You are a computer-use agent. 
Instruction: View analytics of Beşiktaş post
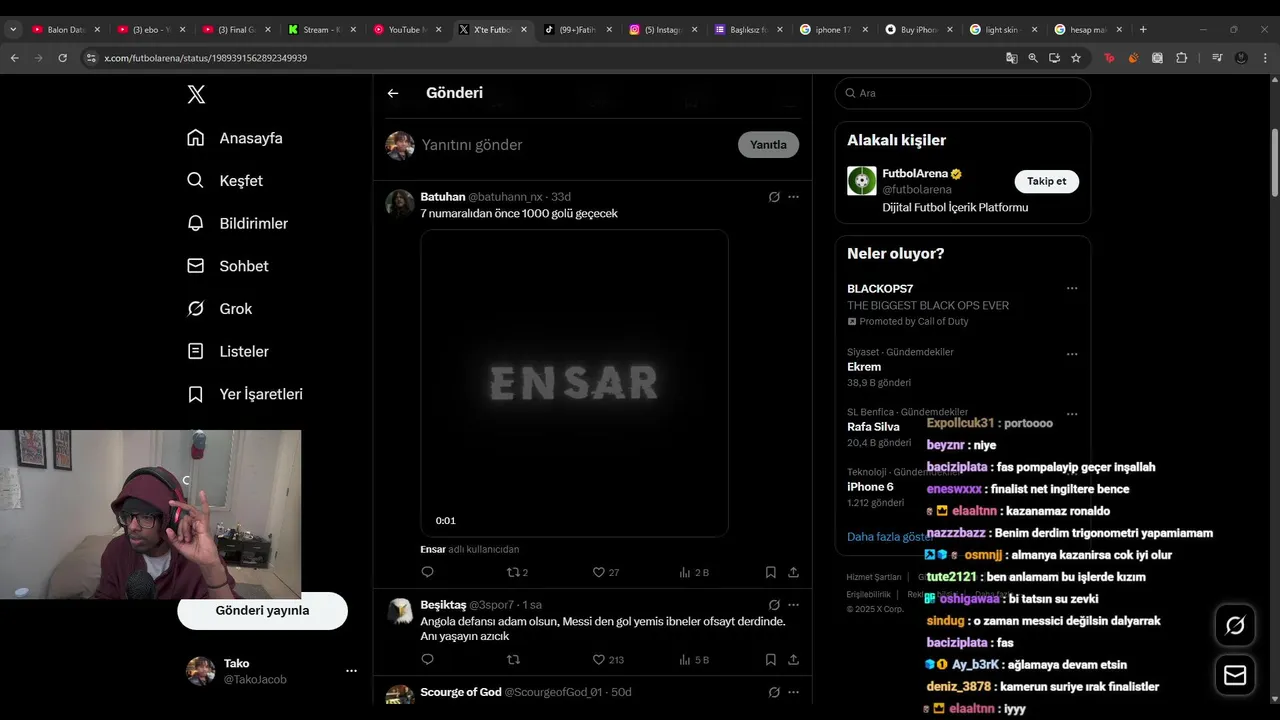pyautogui.click(x=694, y=659)
